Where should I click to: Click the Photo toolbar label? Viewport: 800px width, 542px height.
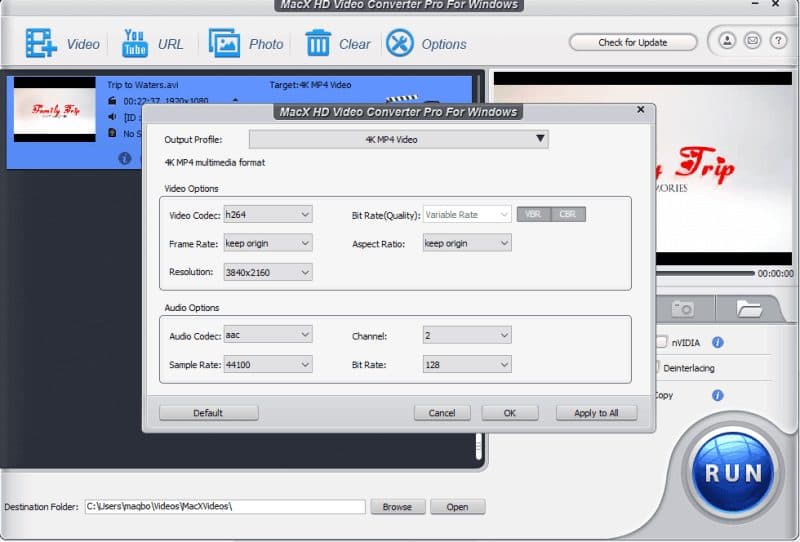(266, 44)
